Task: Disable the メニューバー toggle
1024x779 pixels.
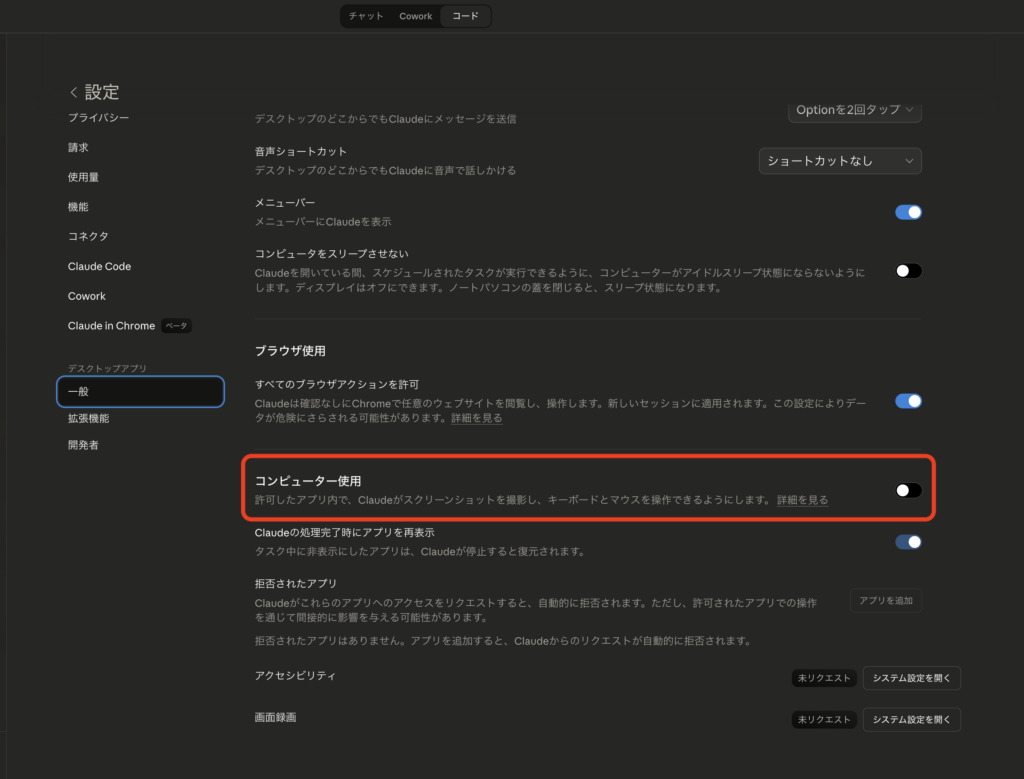Action: point(908,212)
